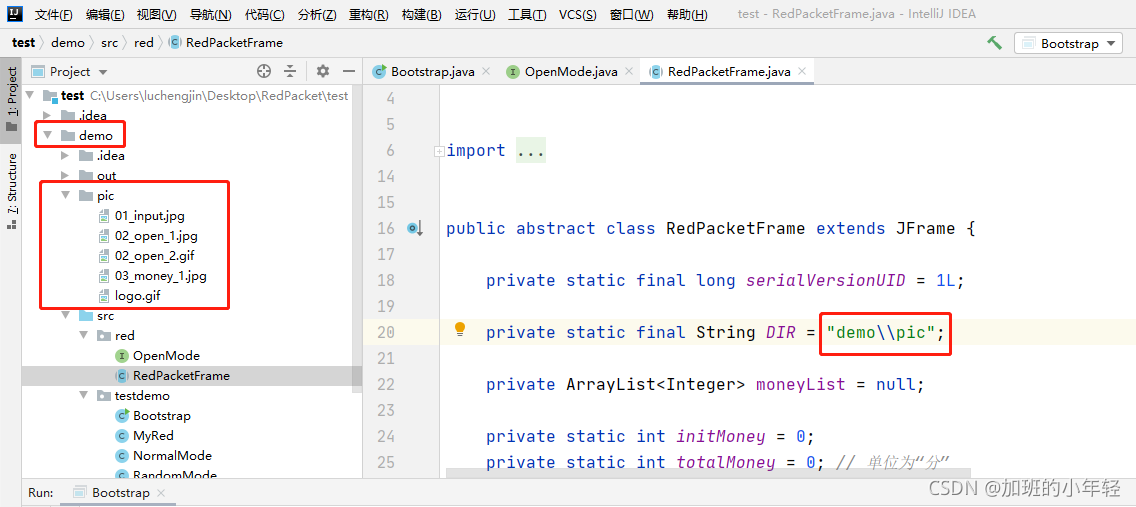This screenshot has width=1136, height=507.
Task: Open the 文件(F) menu
Action: click(54, 14)
